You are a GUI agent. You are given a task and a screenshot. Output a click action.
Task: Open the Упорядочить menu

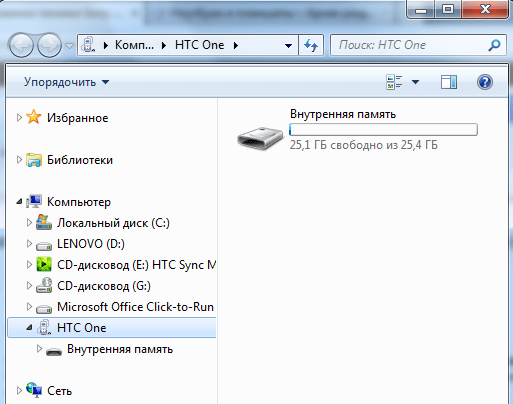66,82
